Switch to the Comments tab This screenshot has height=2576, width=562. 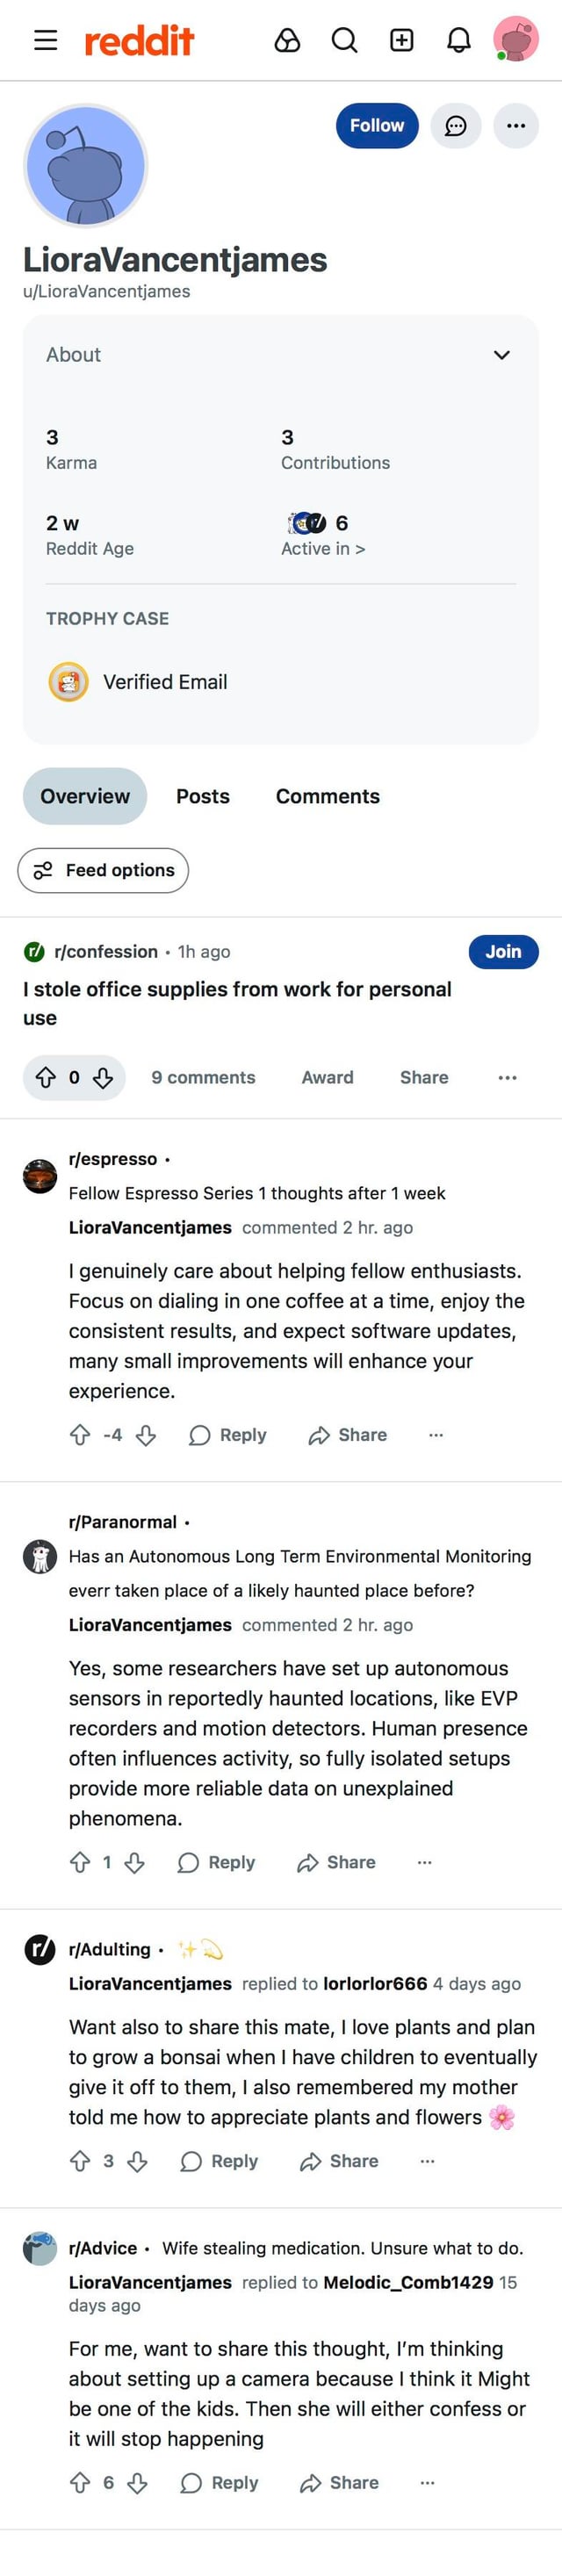327,796
